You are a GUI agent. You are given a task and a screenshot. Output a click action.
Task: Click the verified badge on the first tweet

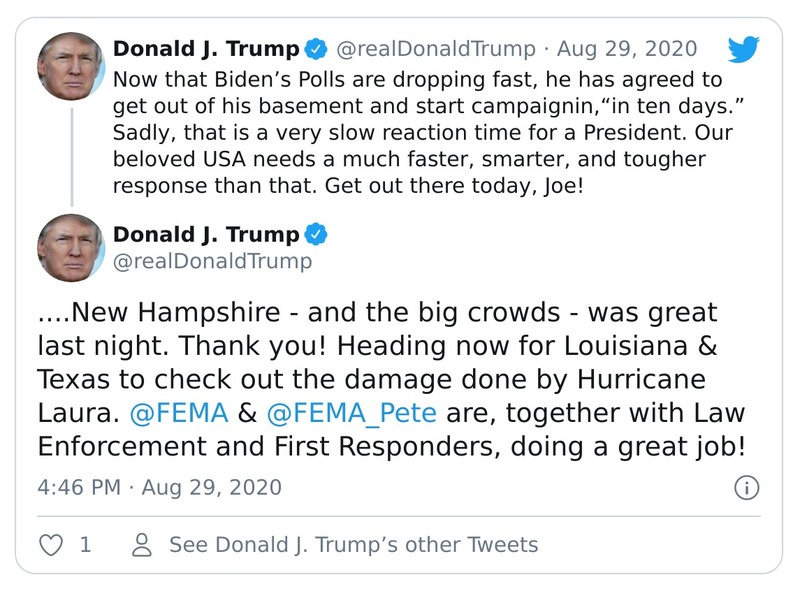(317, 46)
